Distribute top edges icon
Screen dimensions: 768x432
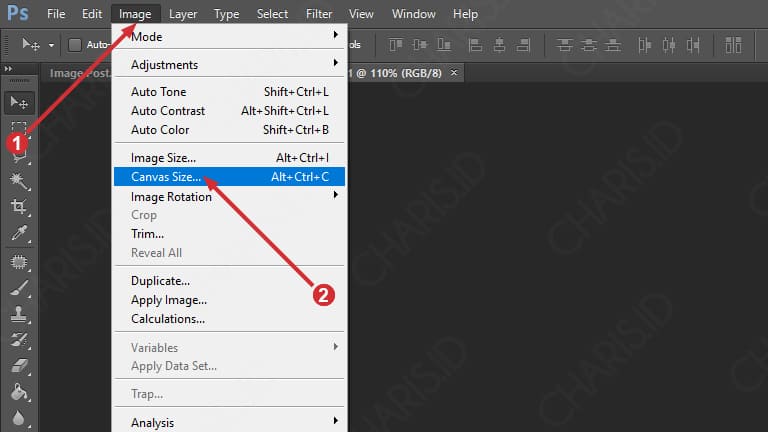point(564,45)
